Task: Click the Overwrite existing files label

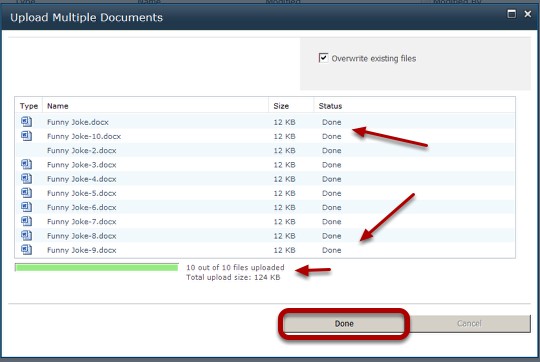Action: 374,59
